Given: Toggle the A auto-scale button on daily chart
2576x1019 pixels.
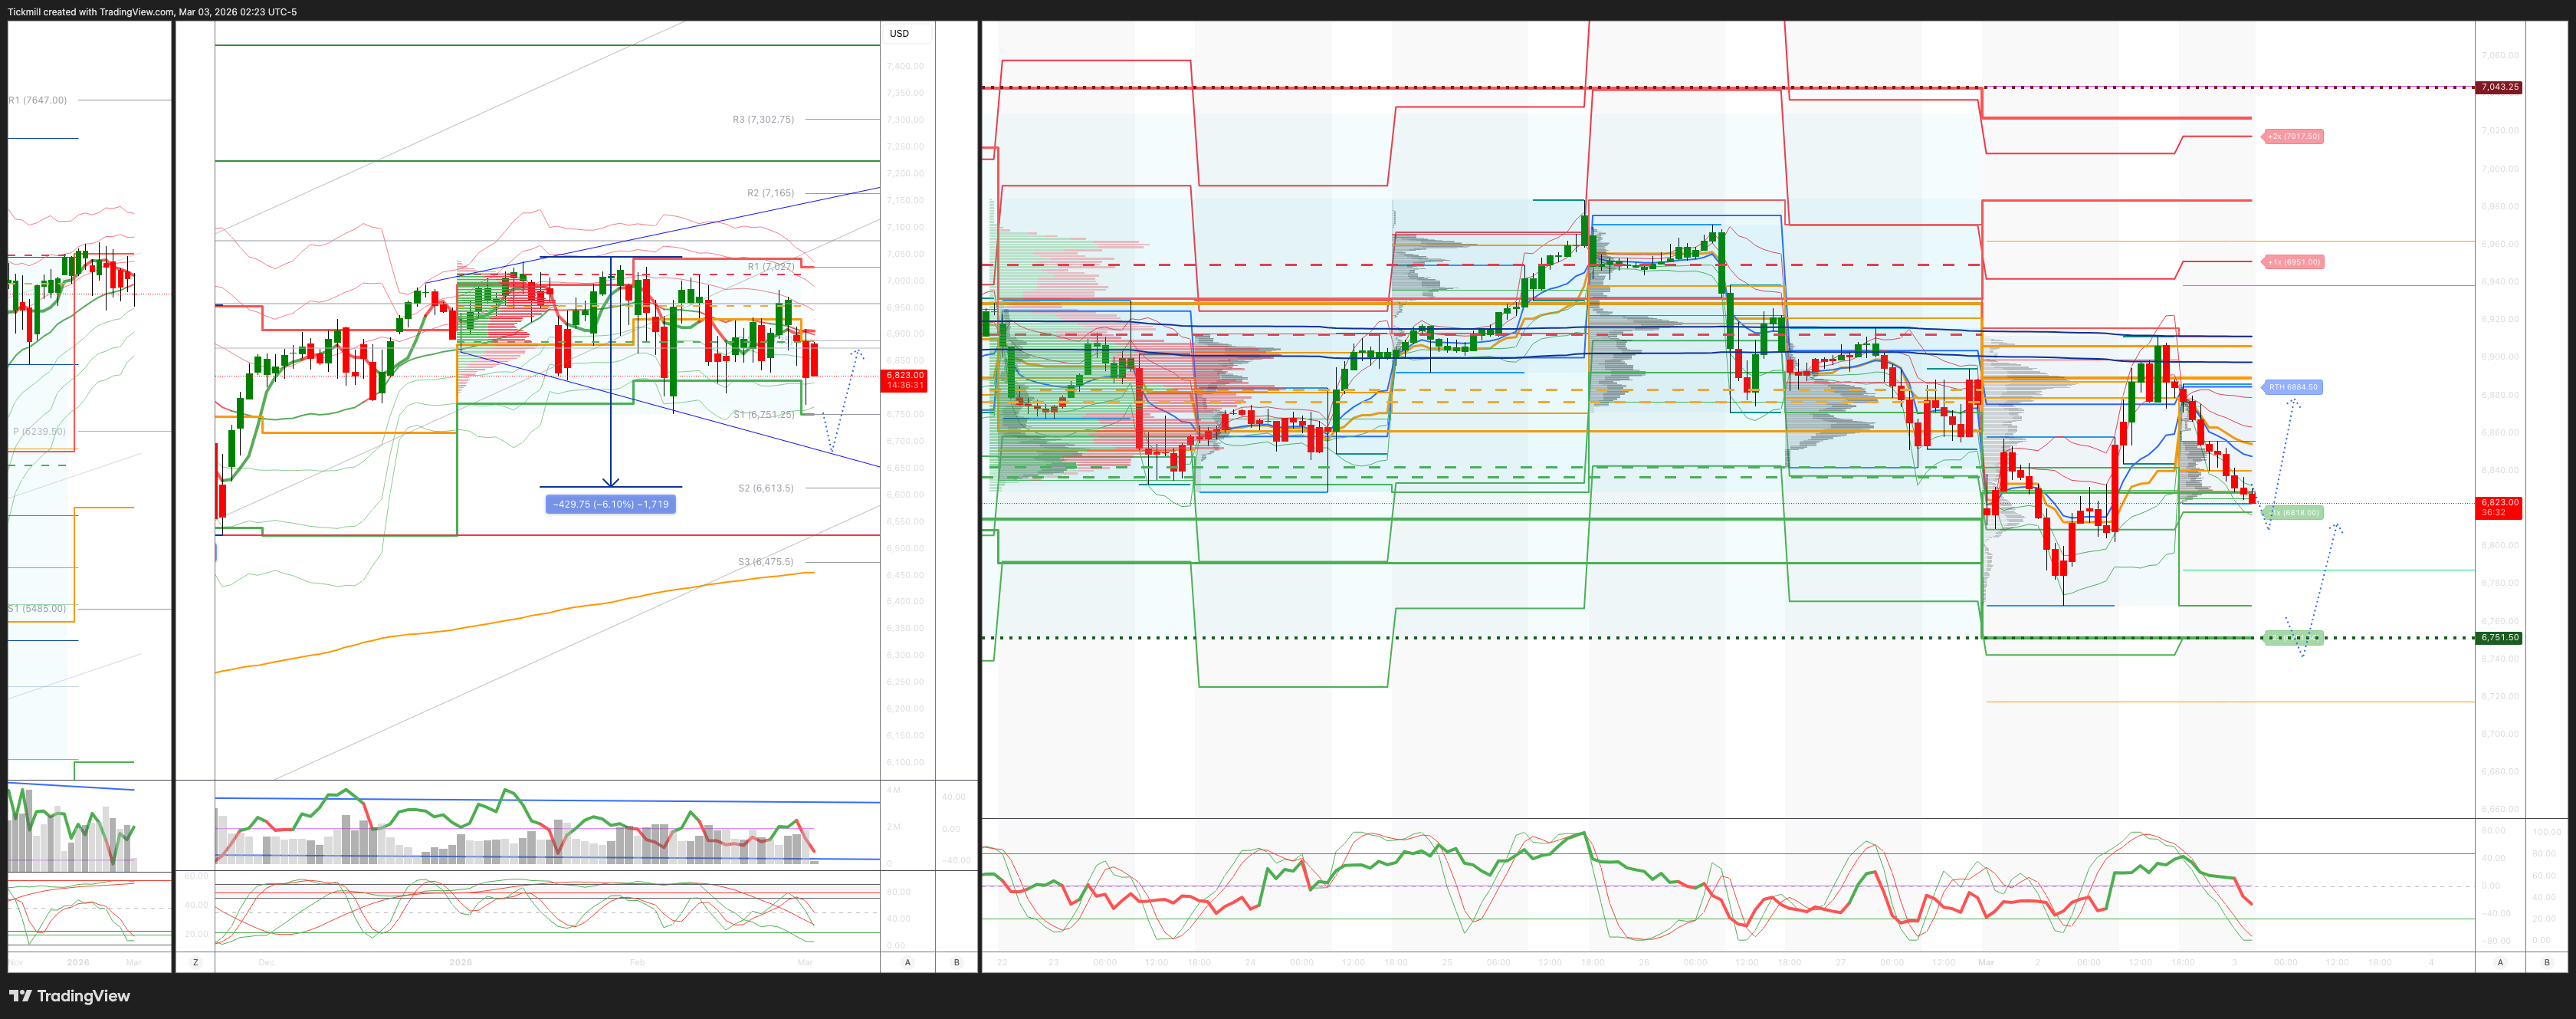Looking at the screenshot, I should (x=908, y=962).
